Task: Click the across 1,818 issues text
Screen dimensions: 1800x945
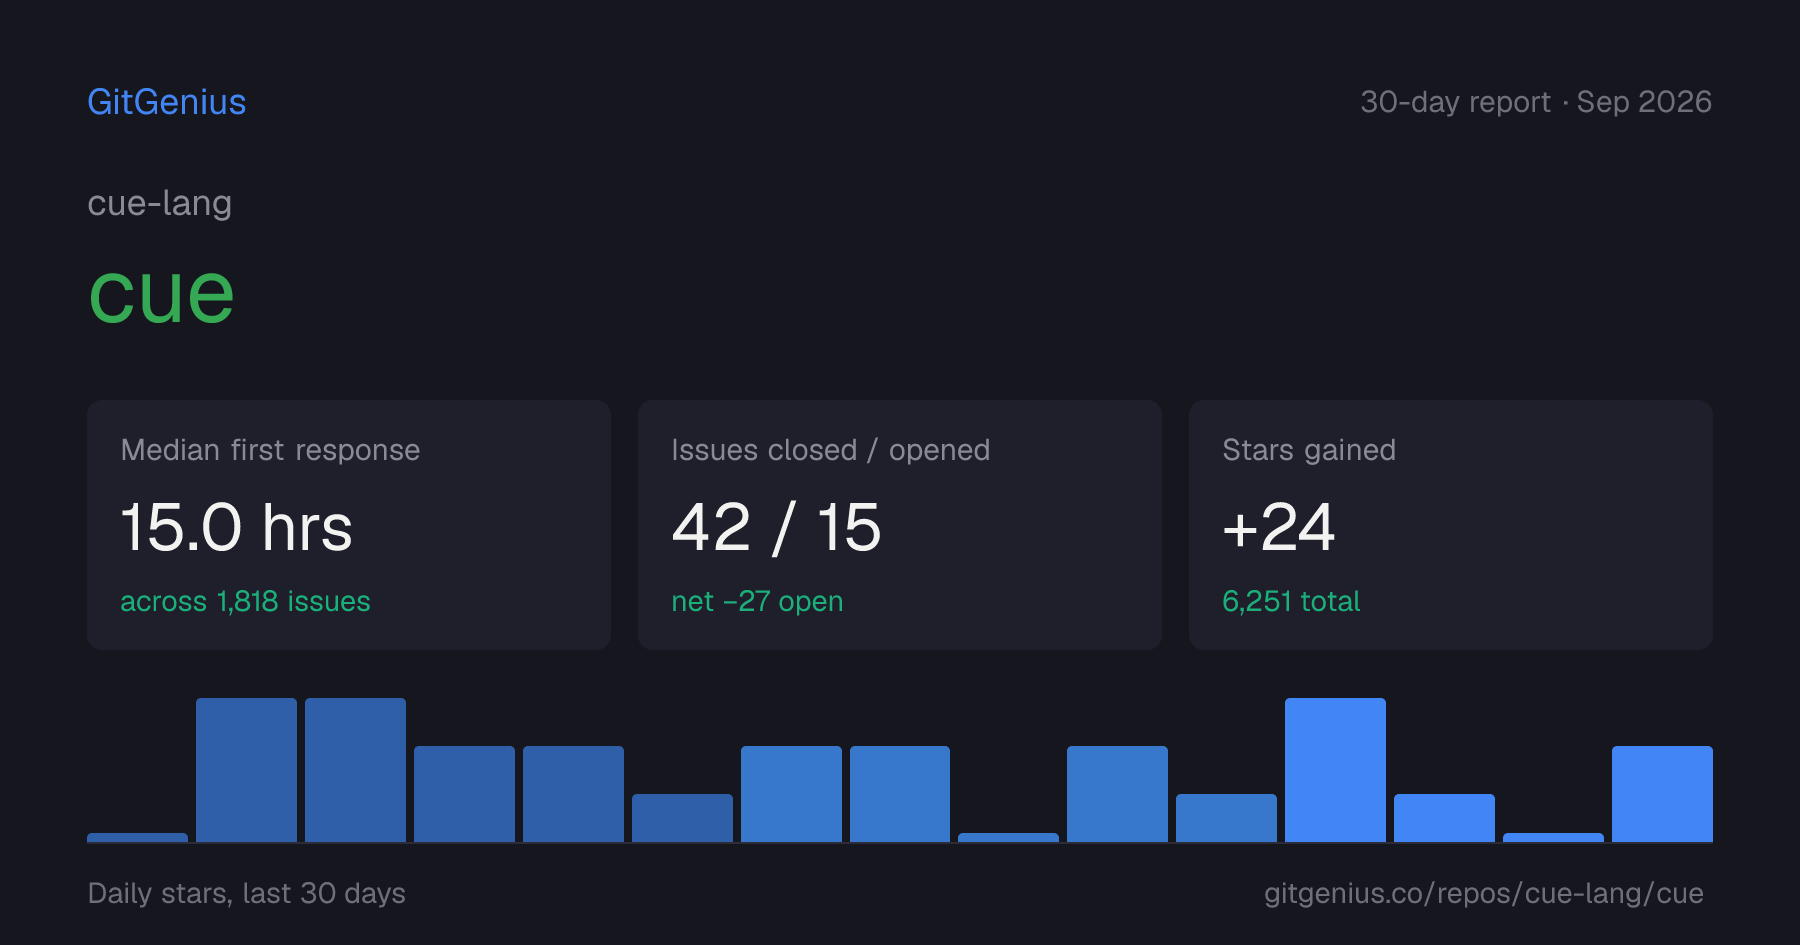Action: tap(245, 601)
